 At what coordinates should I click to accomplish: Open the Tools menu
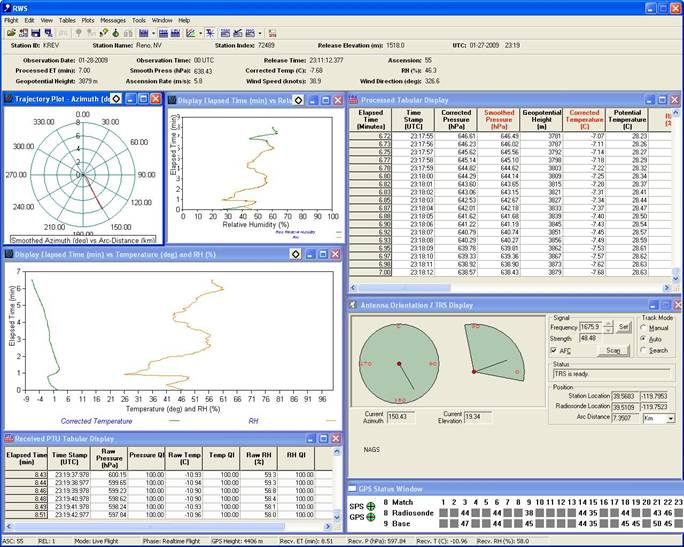(x=139, y=21)
